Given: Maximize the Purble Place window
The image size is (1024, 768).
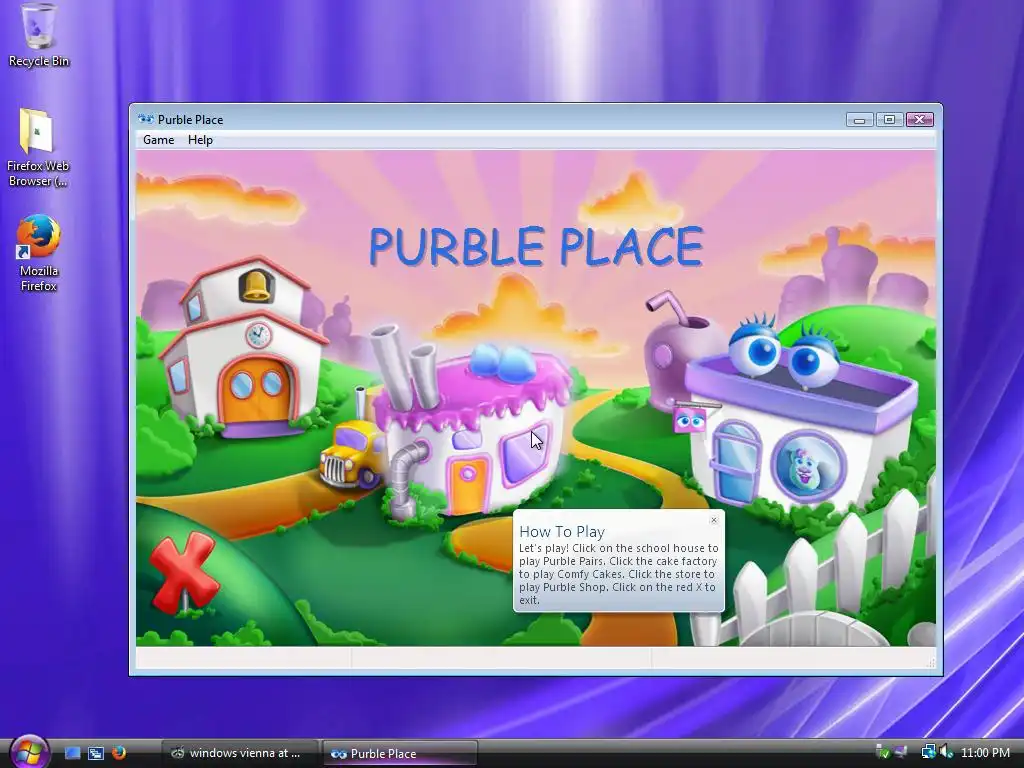Looking at the screenshot, I should tap(889, 120).
